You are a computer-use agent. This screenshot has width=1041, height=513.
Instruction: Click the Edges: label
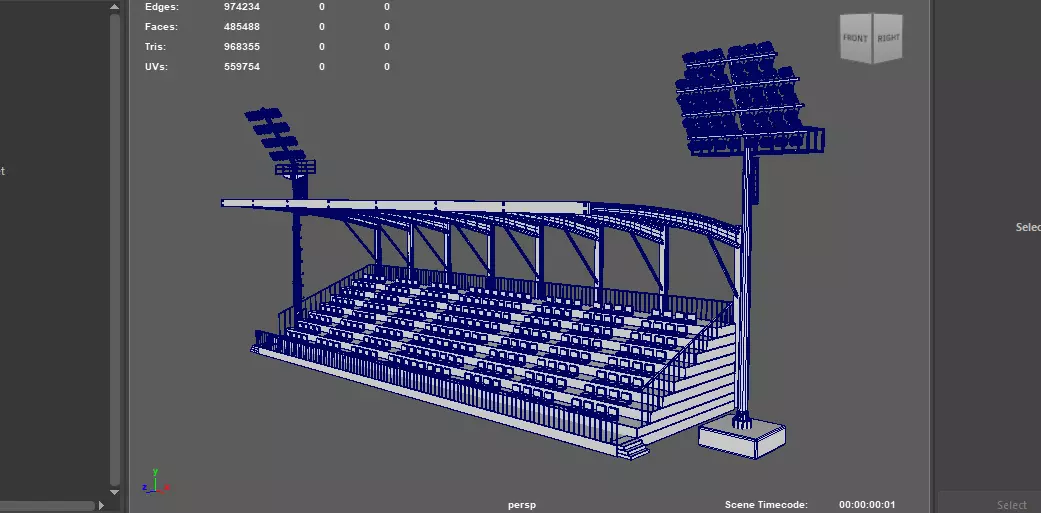[x=161, y=7]
